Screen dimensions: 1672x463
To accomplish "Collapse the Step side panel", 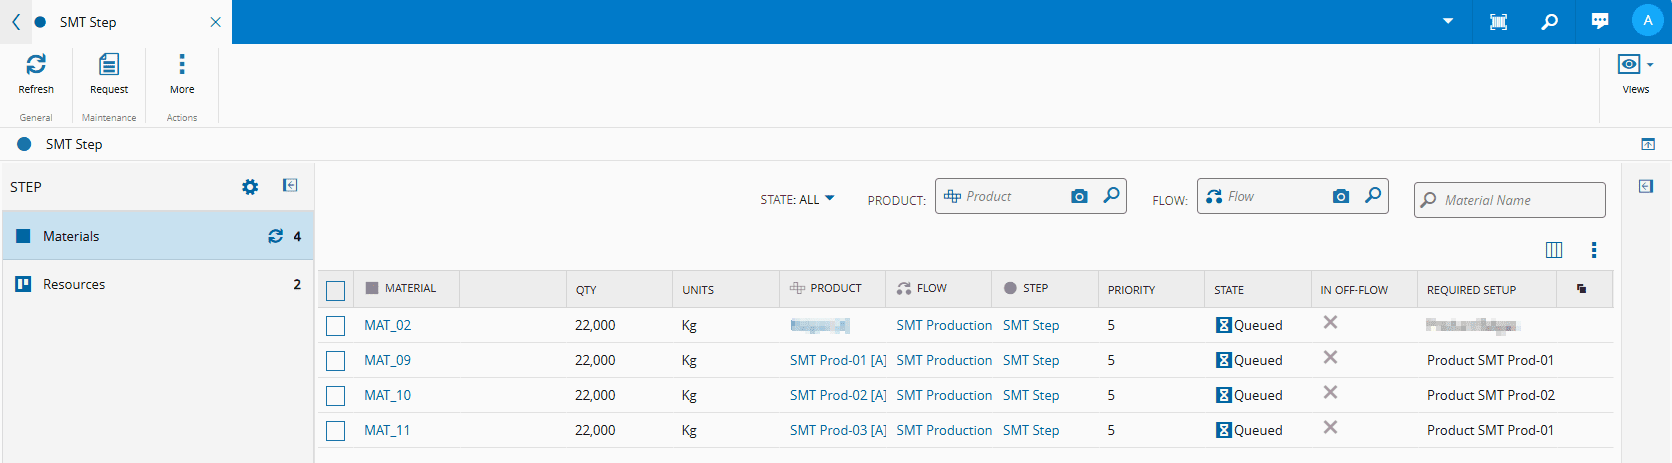I will click(x=290, y=185).
